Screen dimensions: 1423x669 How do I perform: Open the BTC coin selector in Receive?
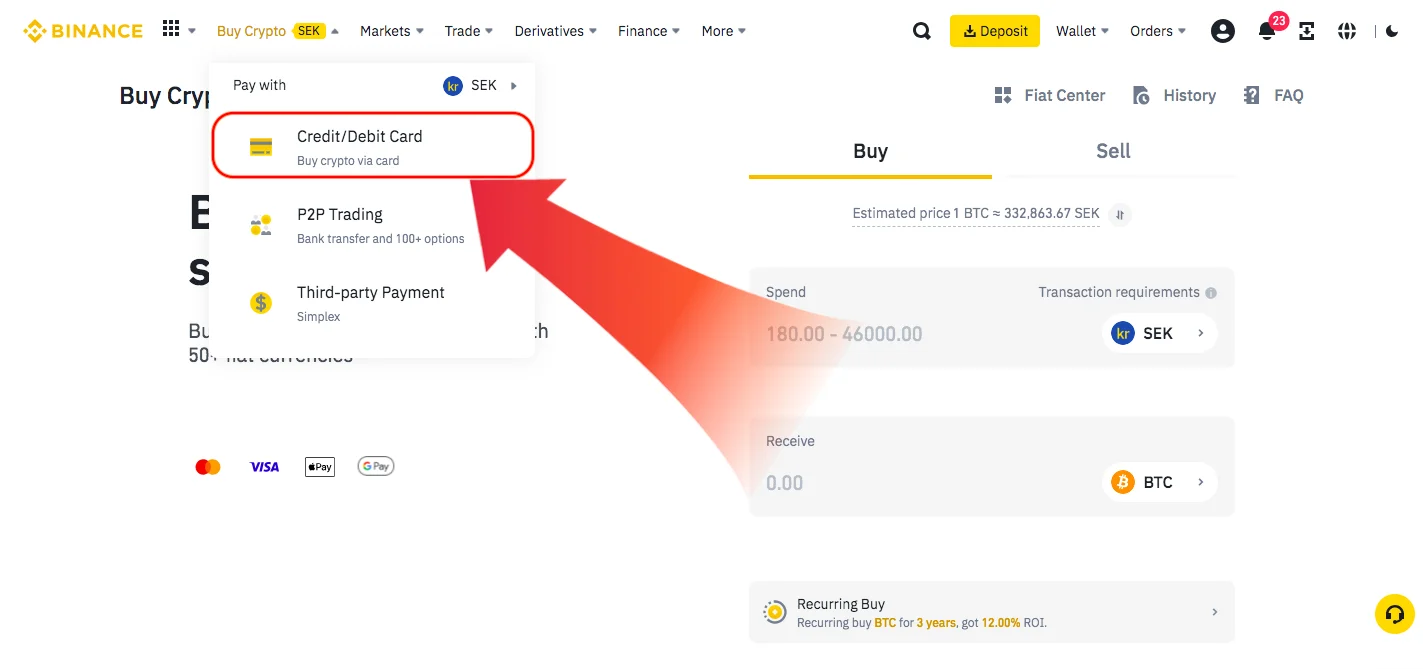(x=1159, y=482)
